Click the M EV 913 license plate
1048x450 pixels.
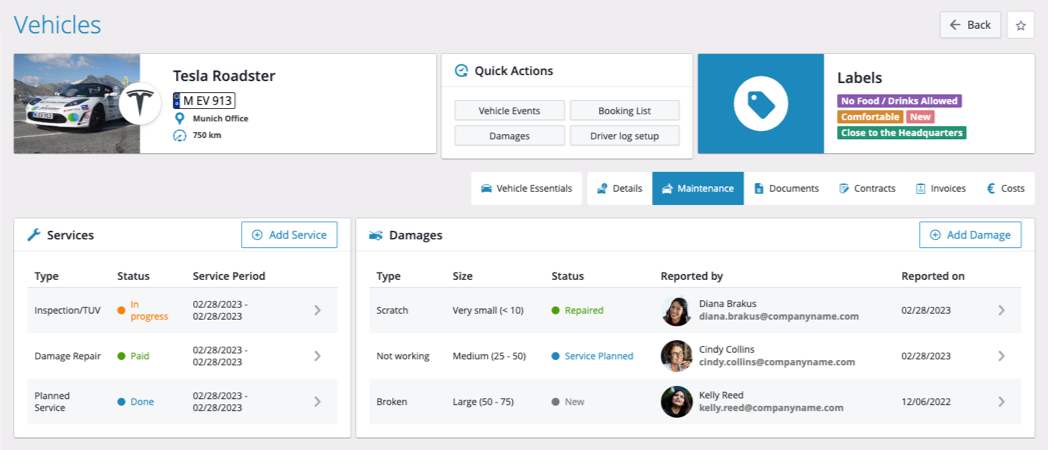click(x=205, y=100)
